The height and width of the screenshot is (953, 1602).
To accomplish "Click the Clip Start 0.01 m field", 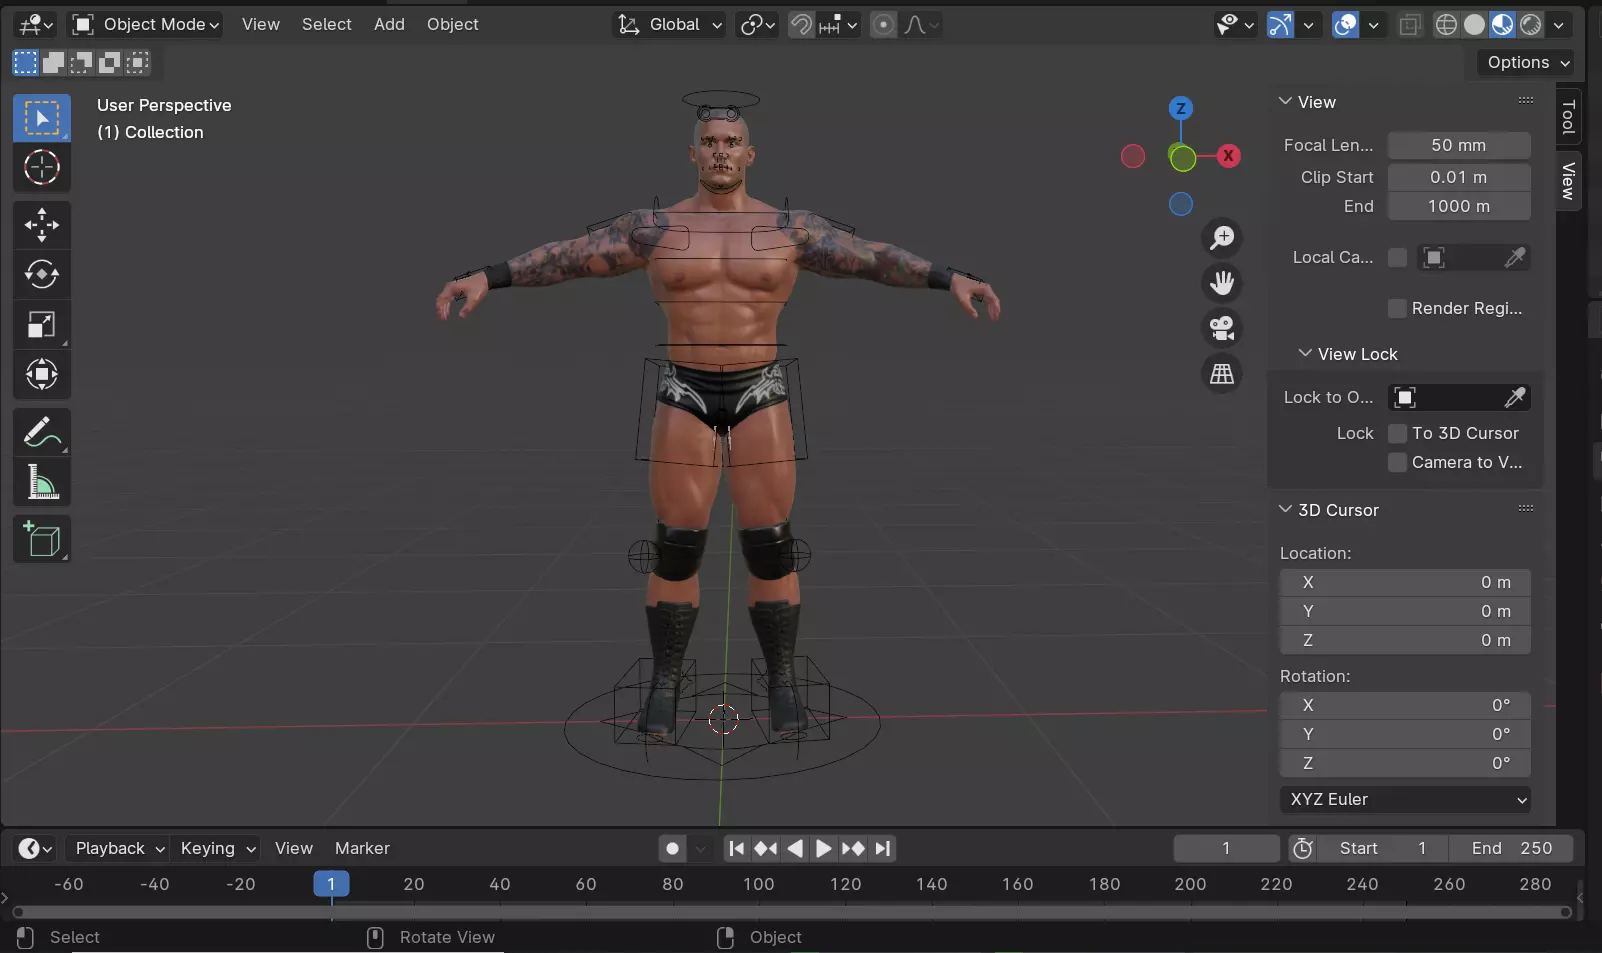I will coord(1459,177).
